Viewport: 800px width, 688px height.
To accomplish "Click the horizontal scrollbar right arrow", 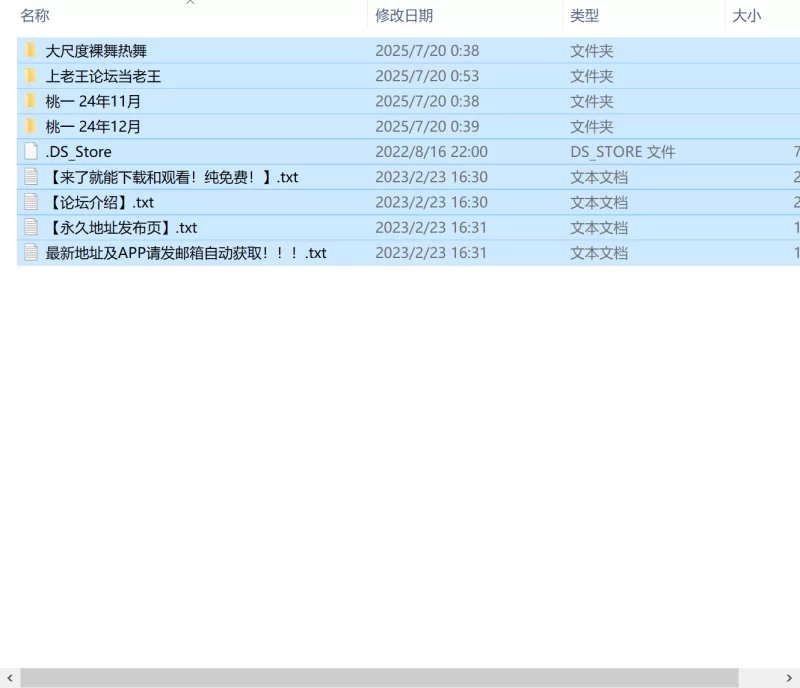I will (789, 678).
